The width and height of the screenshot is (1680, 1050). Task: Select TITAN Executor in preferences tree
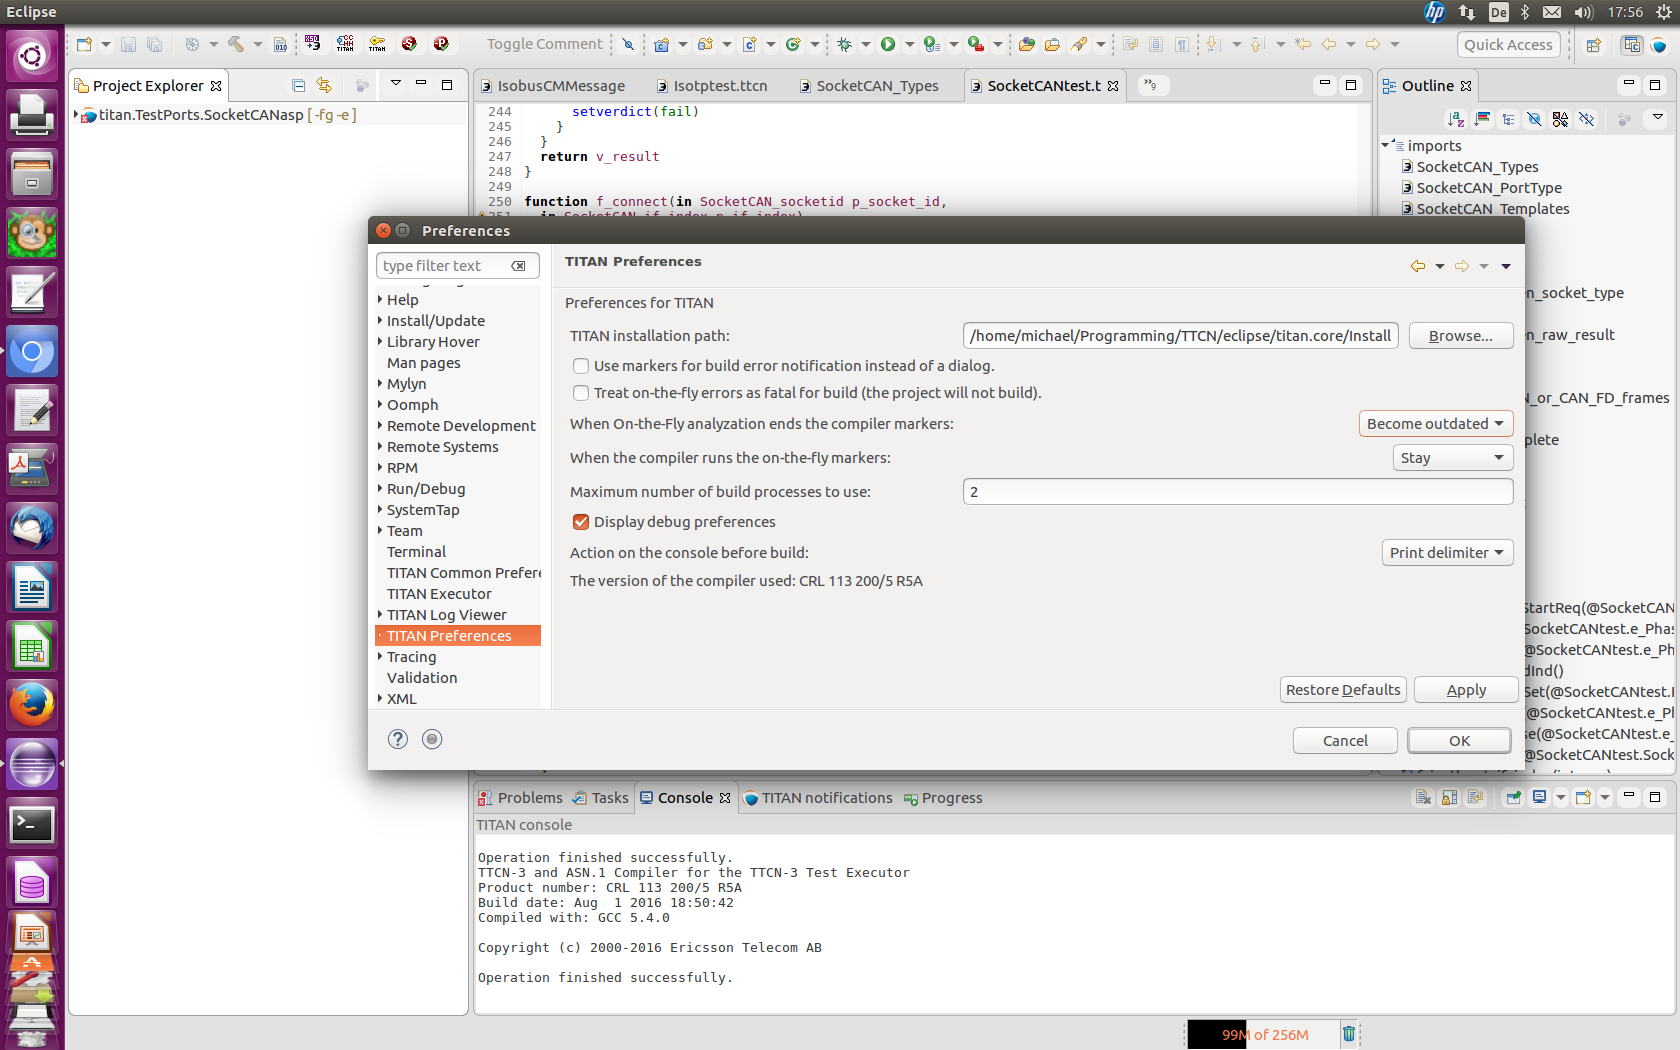pos(439,594)
